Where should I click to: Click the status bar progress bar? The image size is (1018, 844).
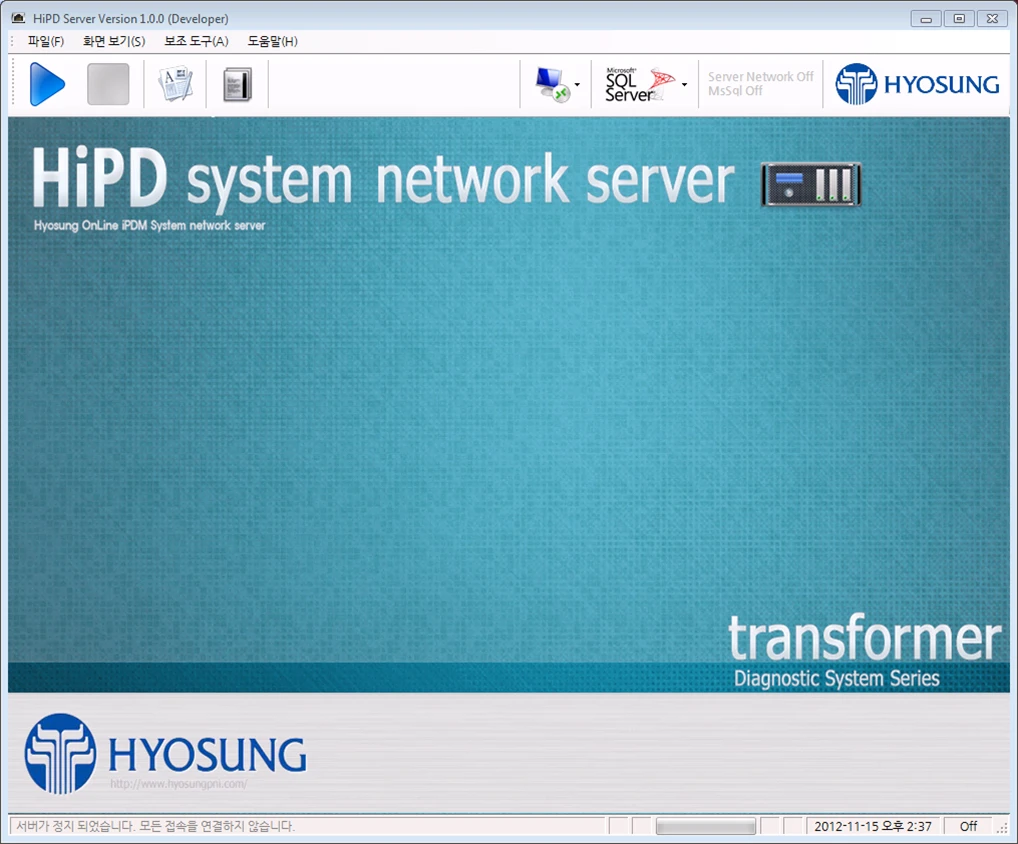[x=706, y=826]
